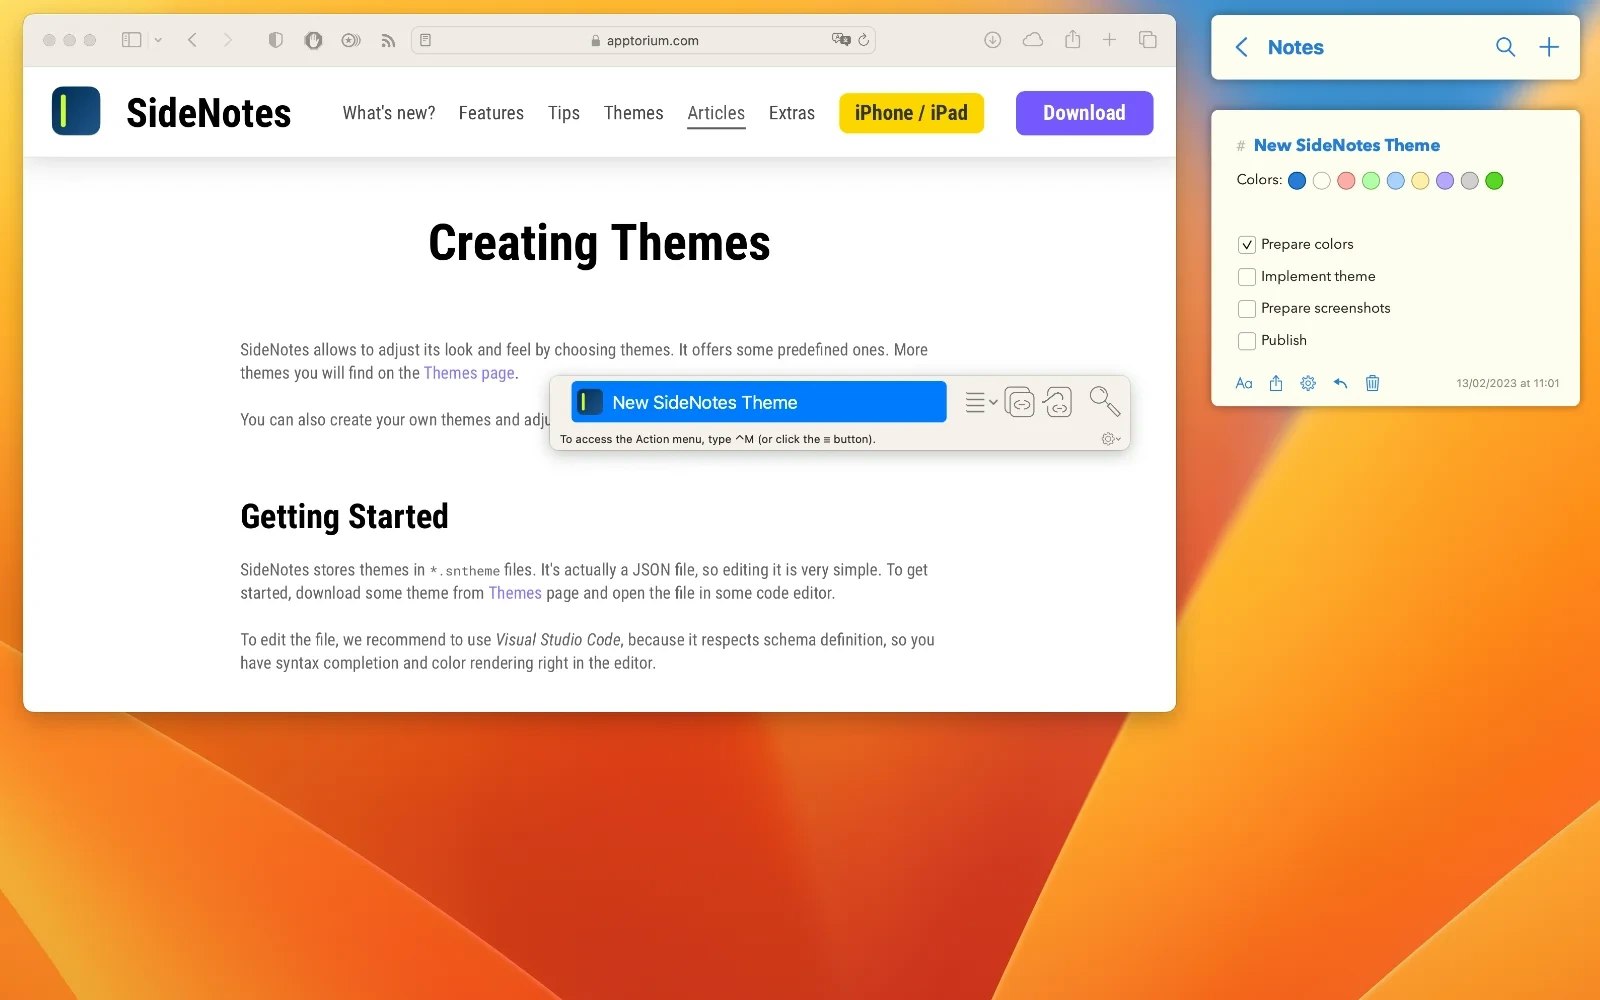Viewport: 1600px width, 1000px height.
Task: Add a new note in SideNotes
Action: pos(1549,47)
